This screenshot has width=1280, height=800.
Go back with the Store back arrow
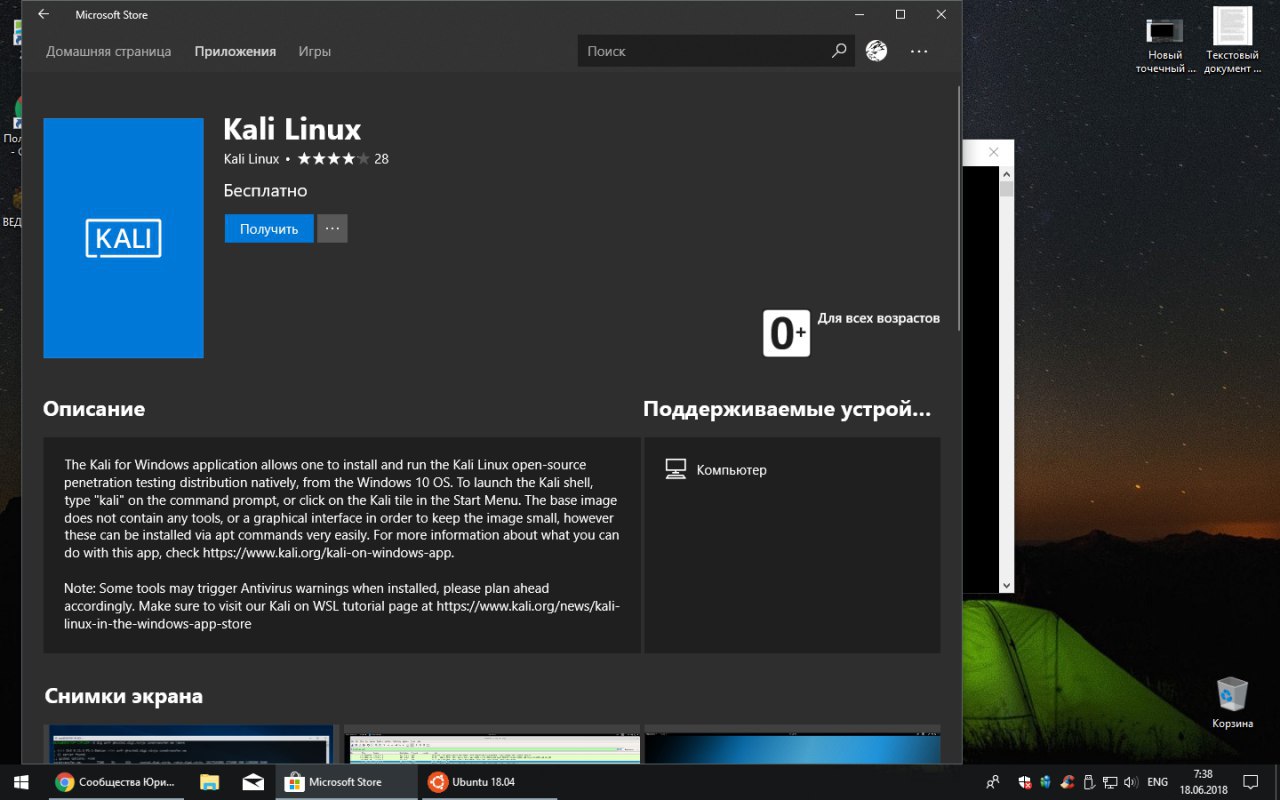(43, 15)
